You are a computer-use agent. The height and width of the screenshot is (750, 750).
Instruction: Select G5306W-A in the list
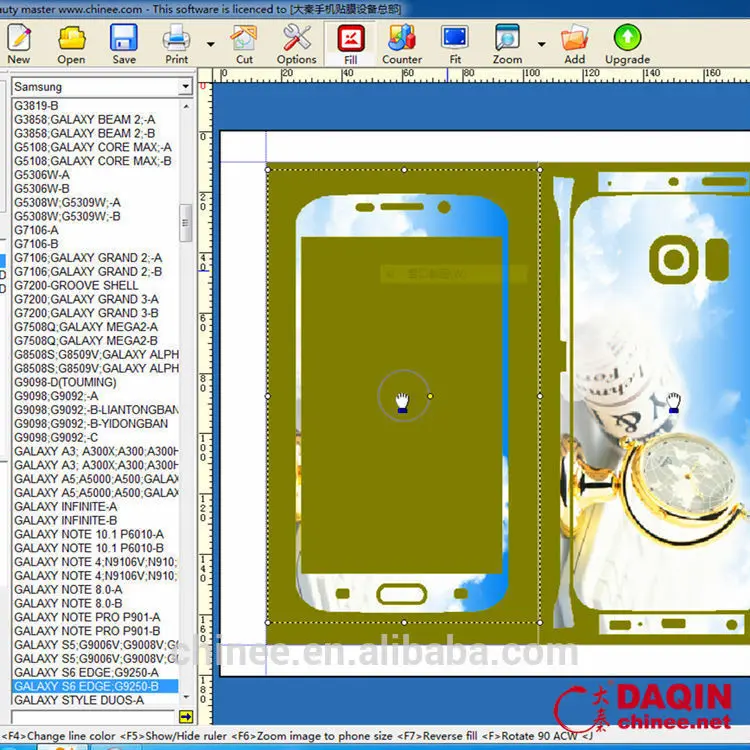click(42, 175)
